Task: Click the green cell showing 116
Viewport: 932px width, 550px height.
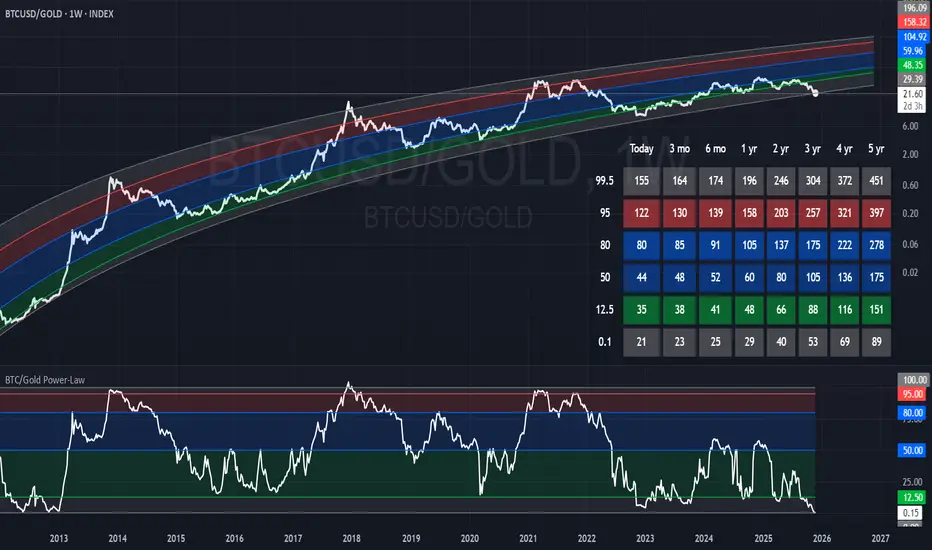Action: pos(845,310)
